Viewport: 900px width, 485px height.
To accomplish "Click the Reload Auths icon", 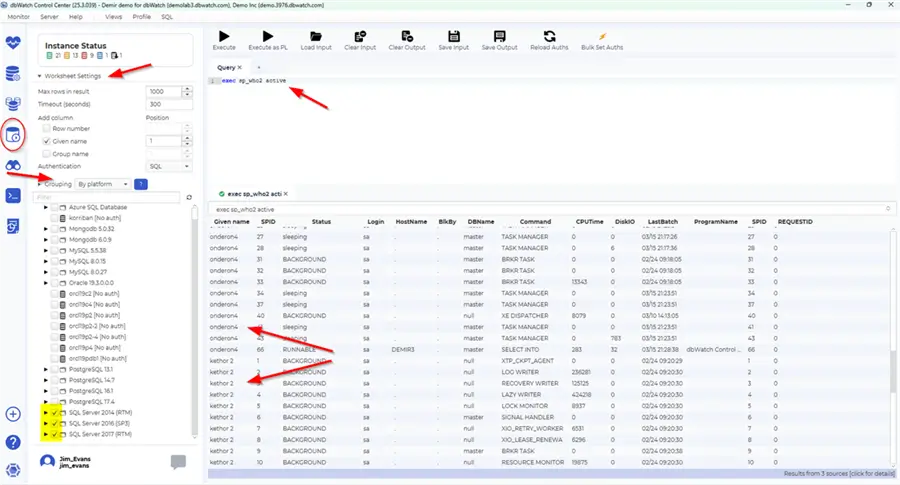I will [x=549, y=37].
